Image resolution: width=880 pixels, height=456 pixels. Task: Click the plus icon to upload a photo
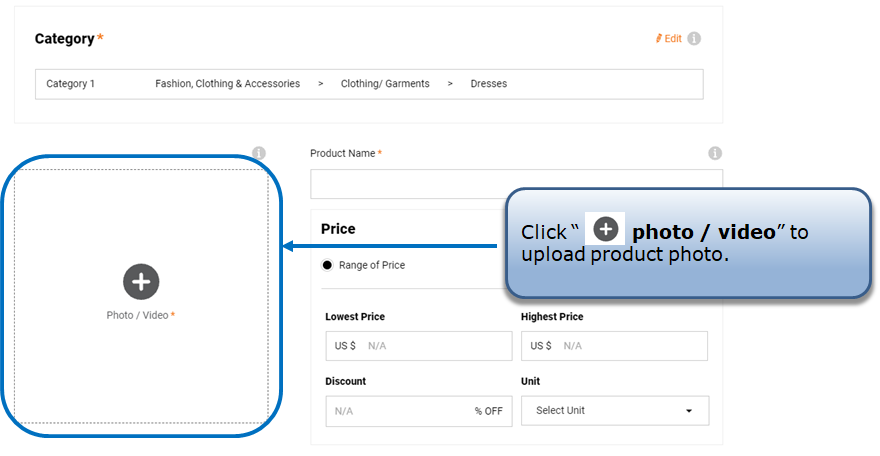pyautogui.click(x=141, y=282)
